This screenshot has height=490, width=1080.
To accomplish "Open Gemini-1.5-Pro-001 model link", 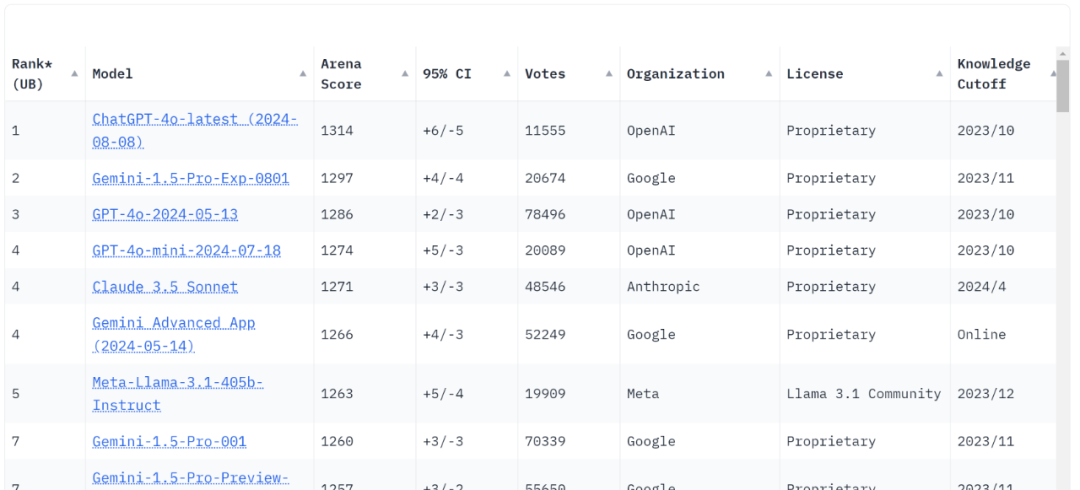I will click(x=169, y=442).
